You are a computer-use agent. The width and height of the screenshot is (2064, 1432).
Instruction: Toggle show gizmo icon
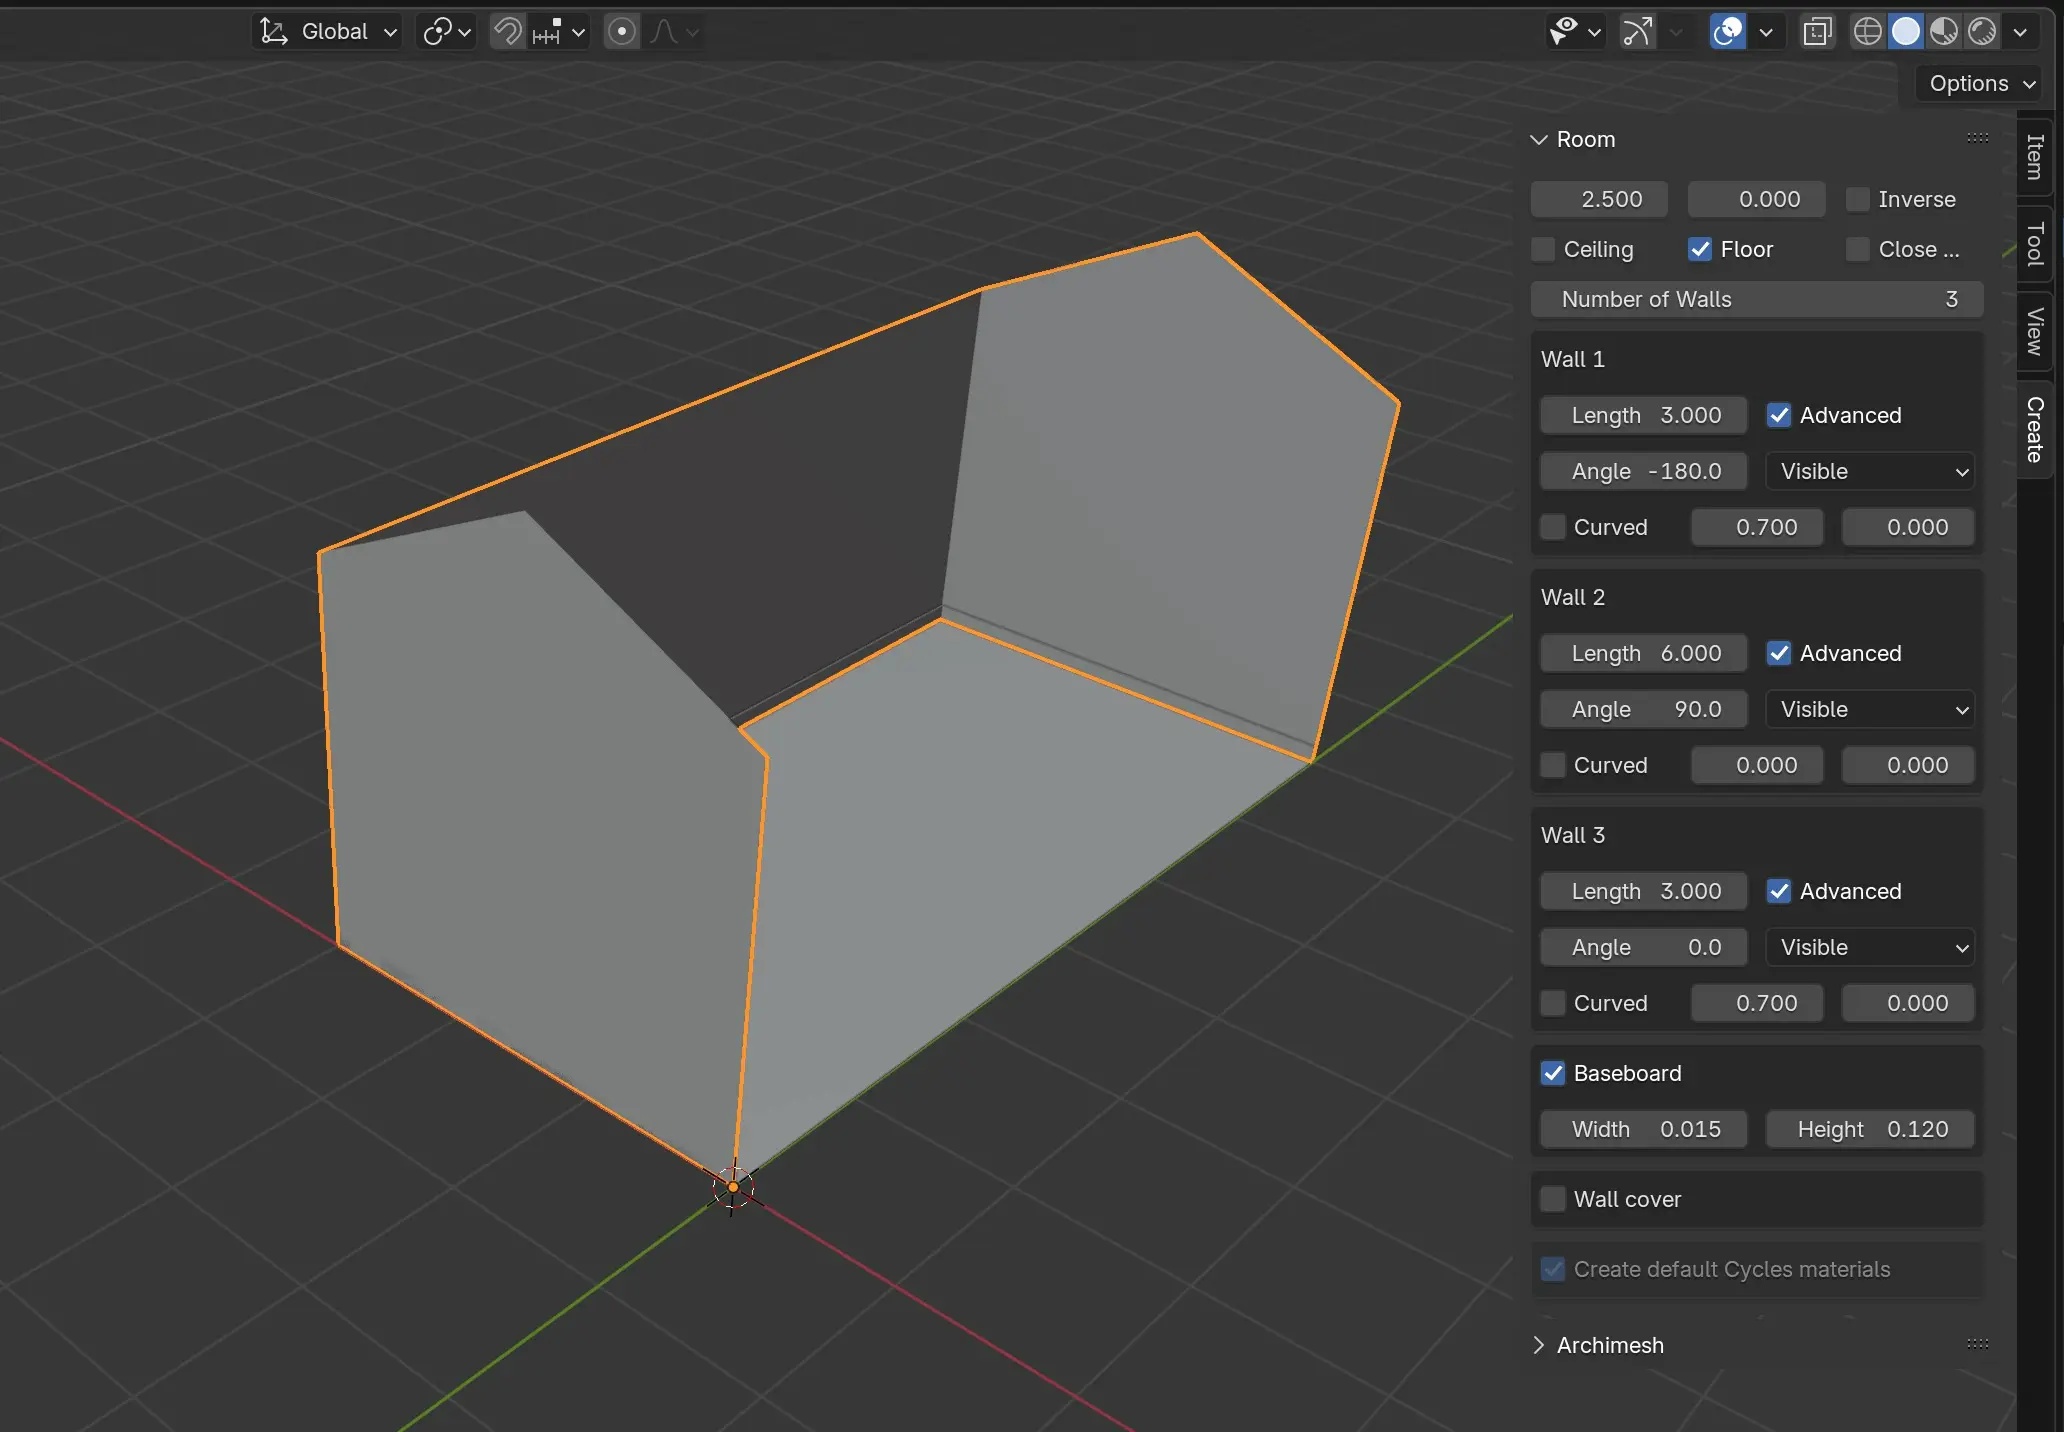pos(1637,32)
